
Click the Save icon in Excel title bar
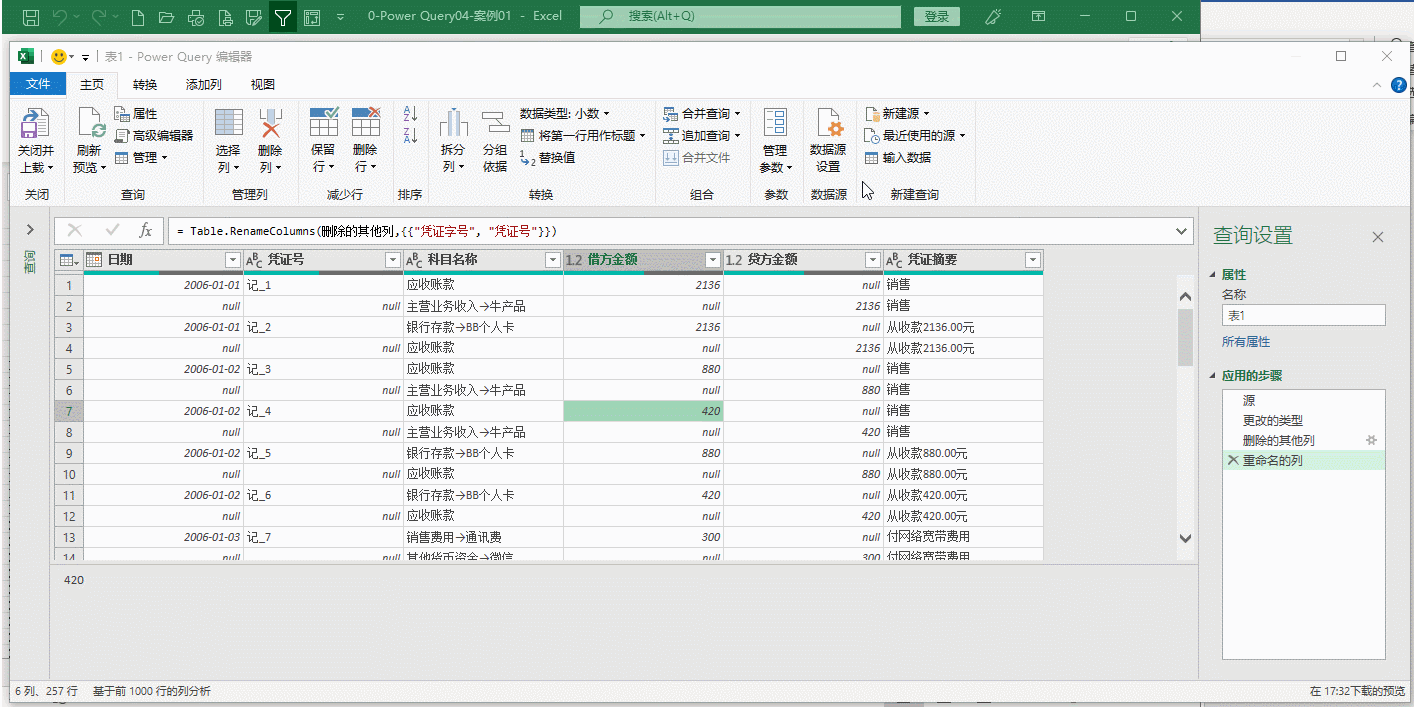pos(31,17)
